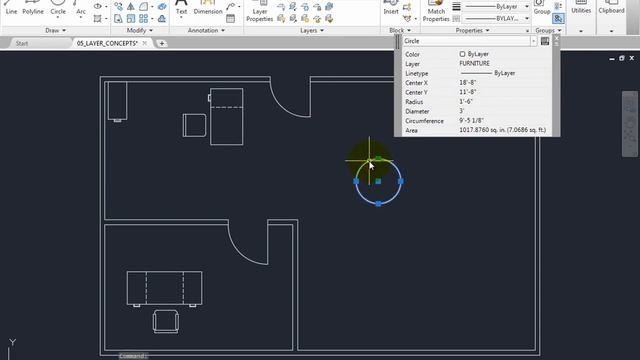Click the layer Unisolate icon
Image resolution: width=640 pixels, height=360 pixels.
pos(293,18)
